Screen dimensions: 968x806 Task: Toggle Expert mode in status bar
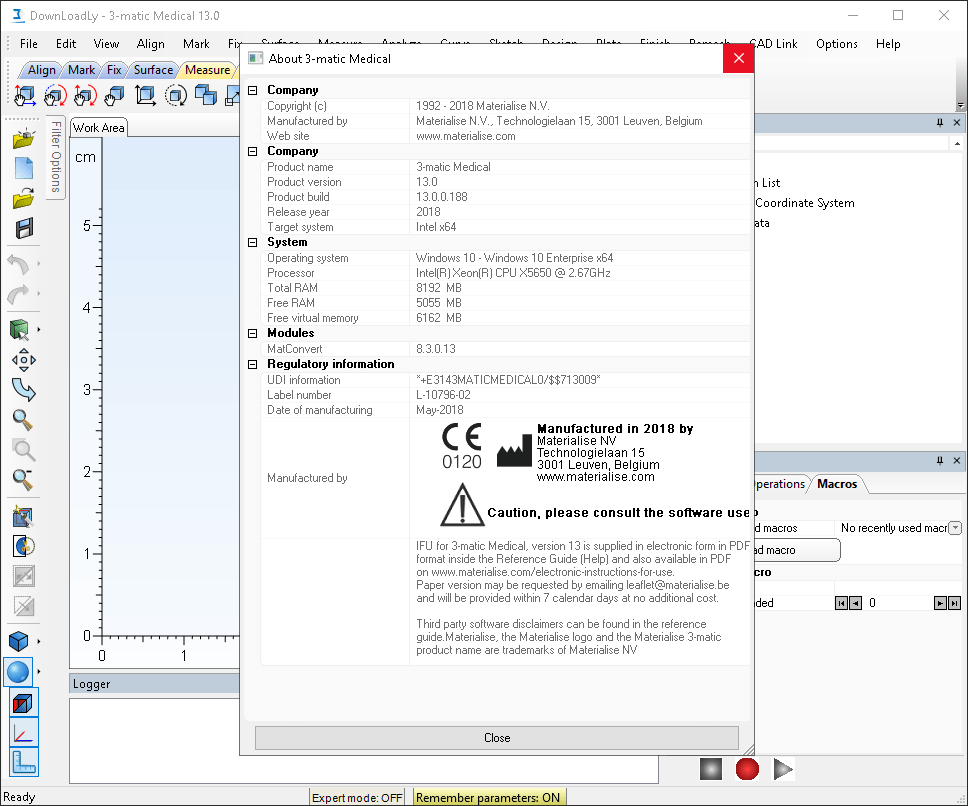357,797
